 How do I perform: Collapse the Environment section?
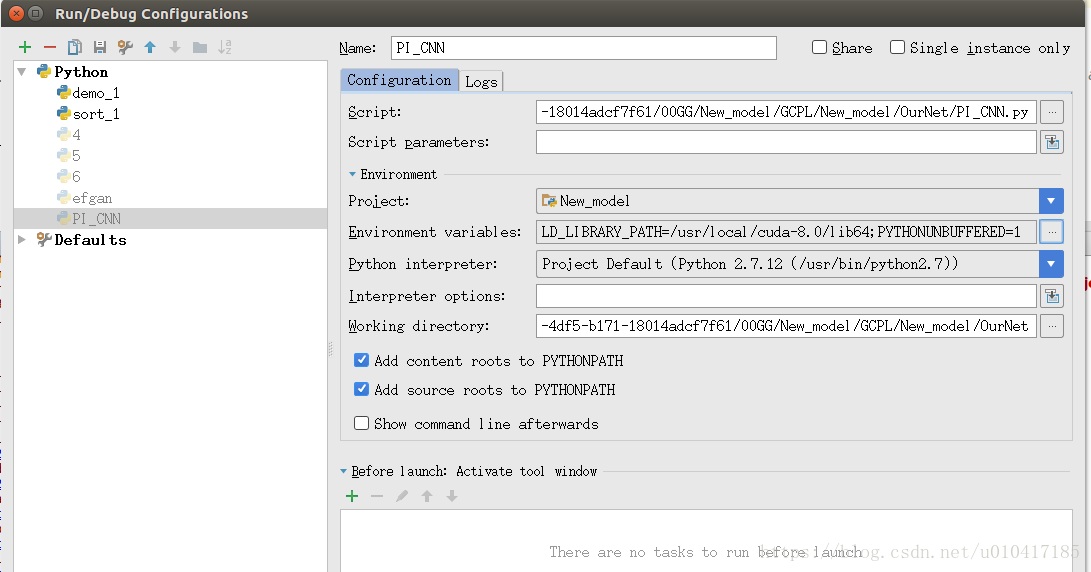(x=352, y=174)
